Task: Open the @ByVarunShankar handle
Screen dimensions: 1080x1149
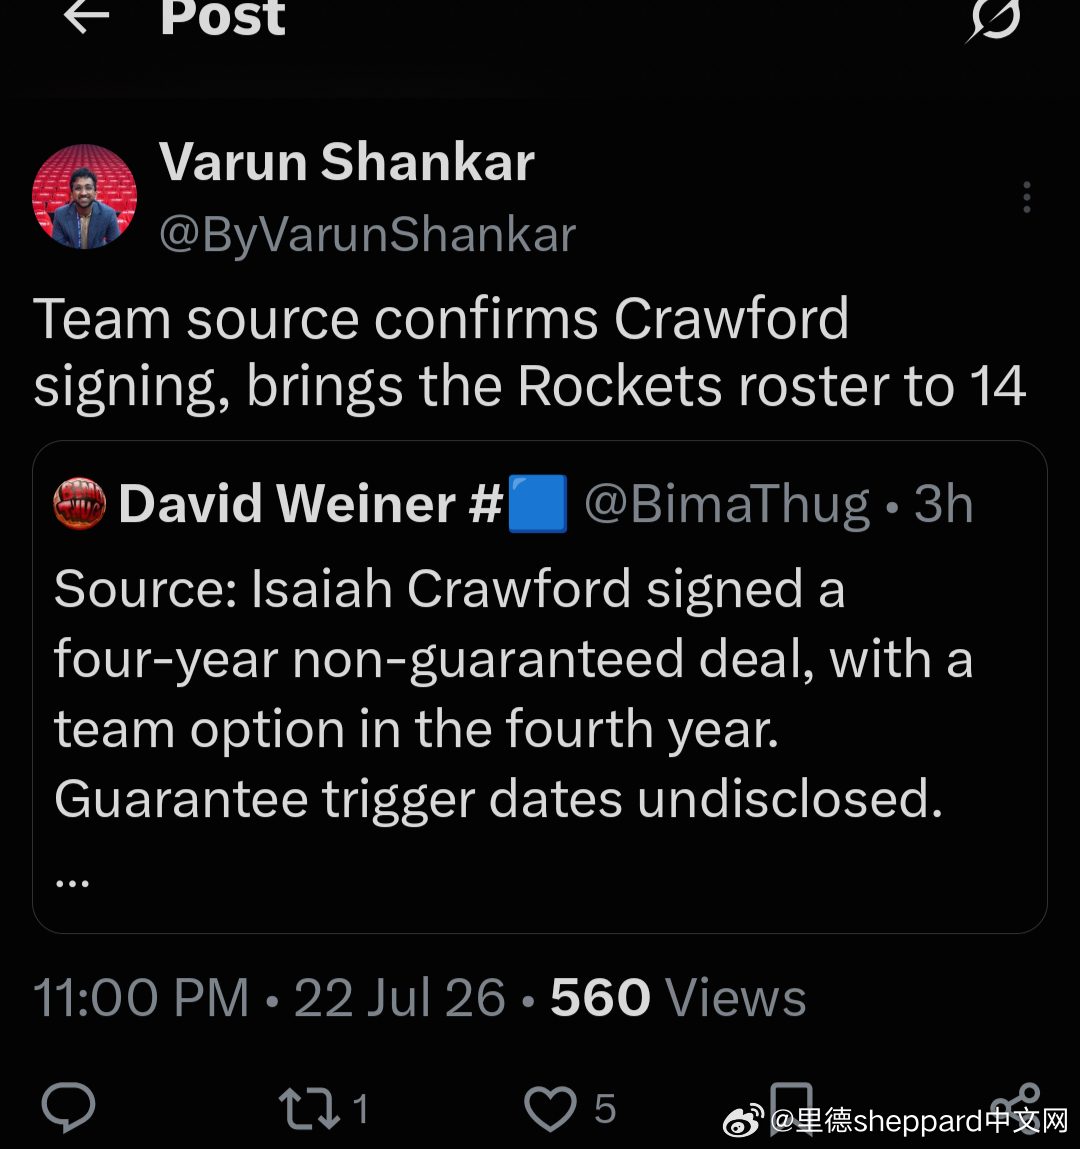Action: tap(367, 235)
